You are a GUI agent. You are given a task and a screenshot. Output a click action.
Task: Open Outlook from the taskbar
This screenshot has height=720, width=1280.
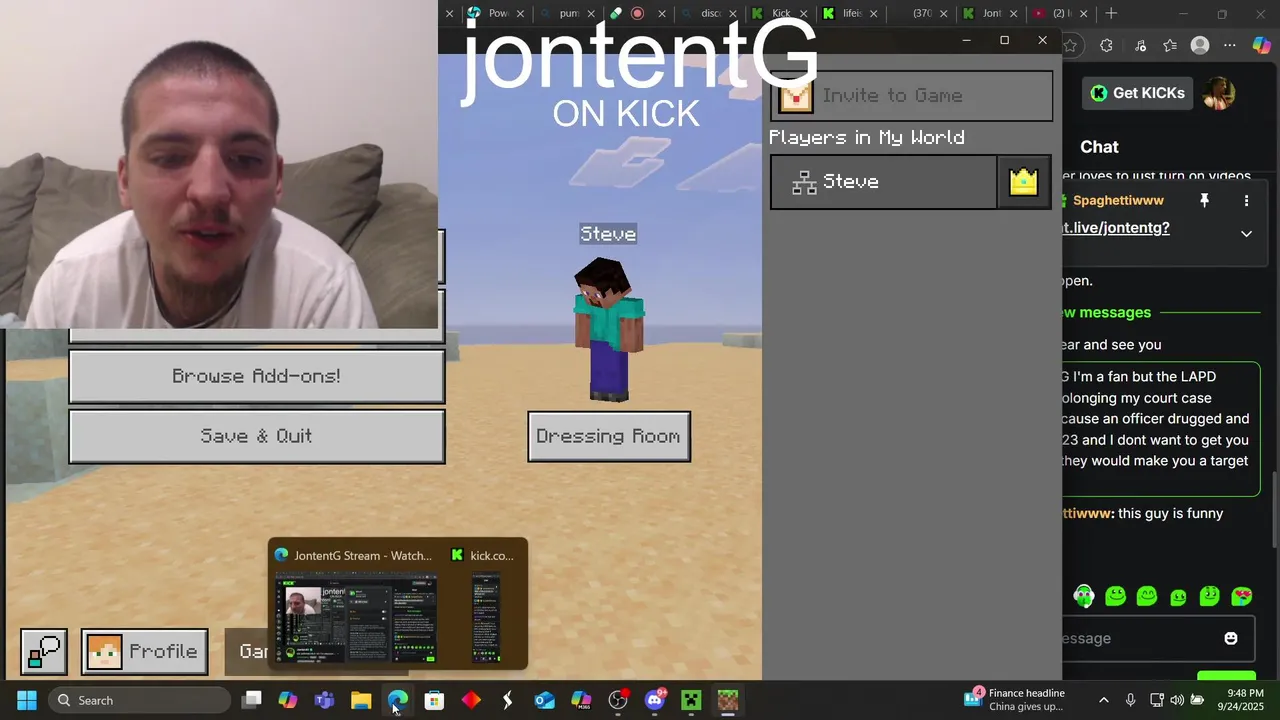tap(544, 700)
